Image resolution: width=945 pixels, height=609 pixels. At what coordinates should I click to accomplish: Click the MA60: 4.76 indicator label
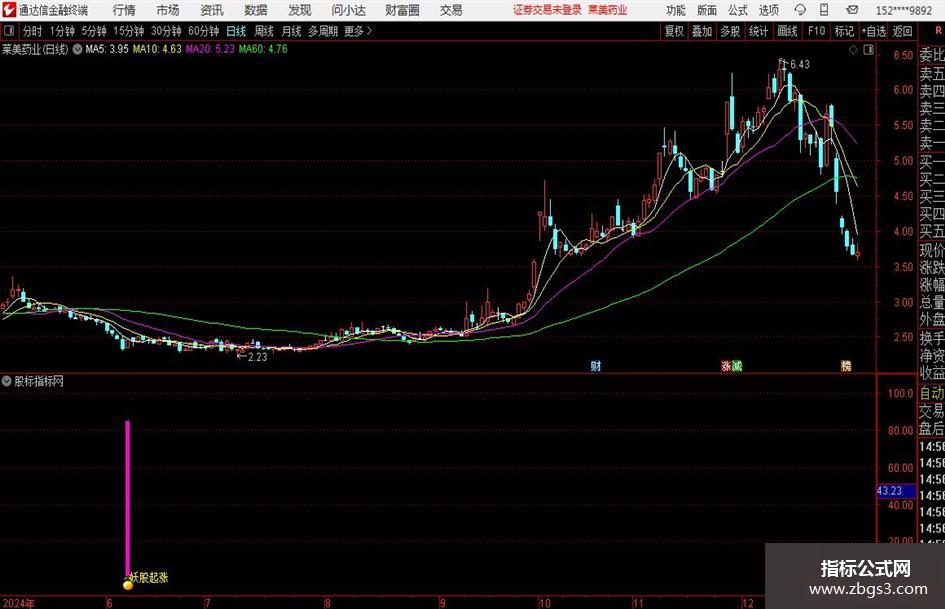pos(263,49)
